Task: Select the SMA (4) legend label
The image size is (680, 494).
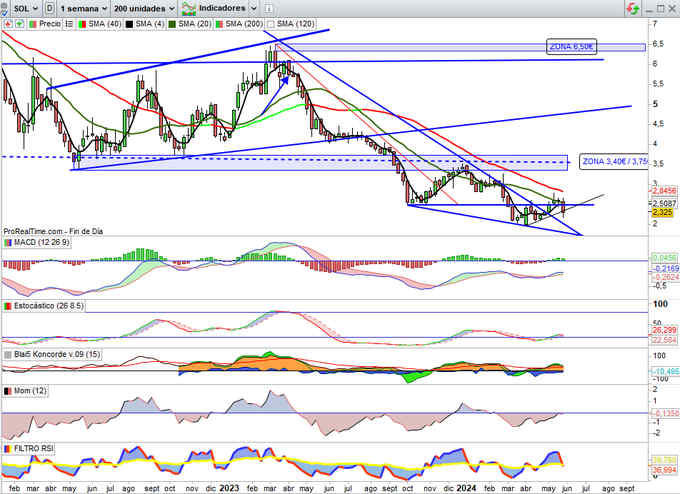Action: tap(150, 24)
